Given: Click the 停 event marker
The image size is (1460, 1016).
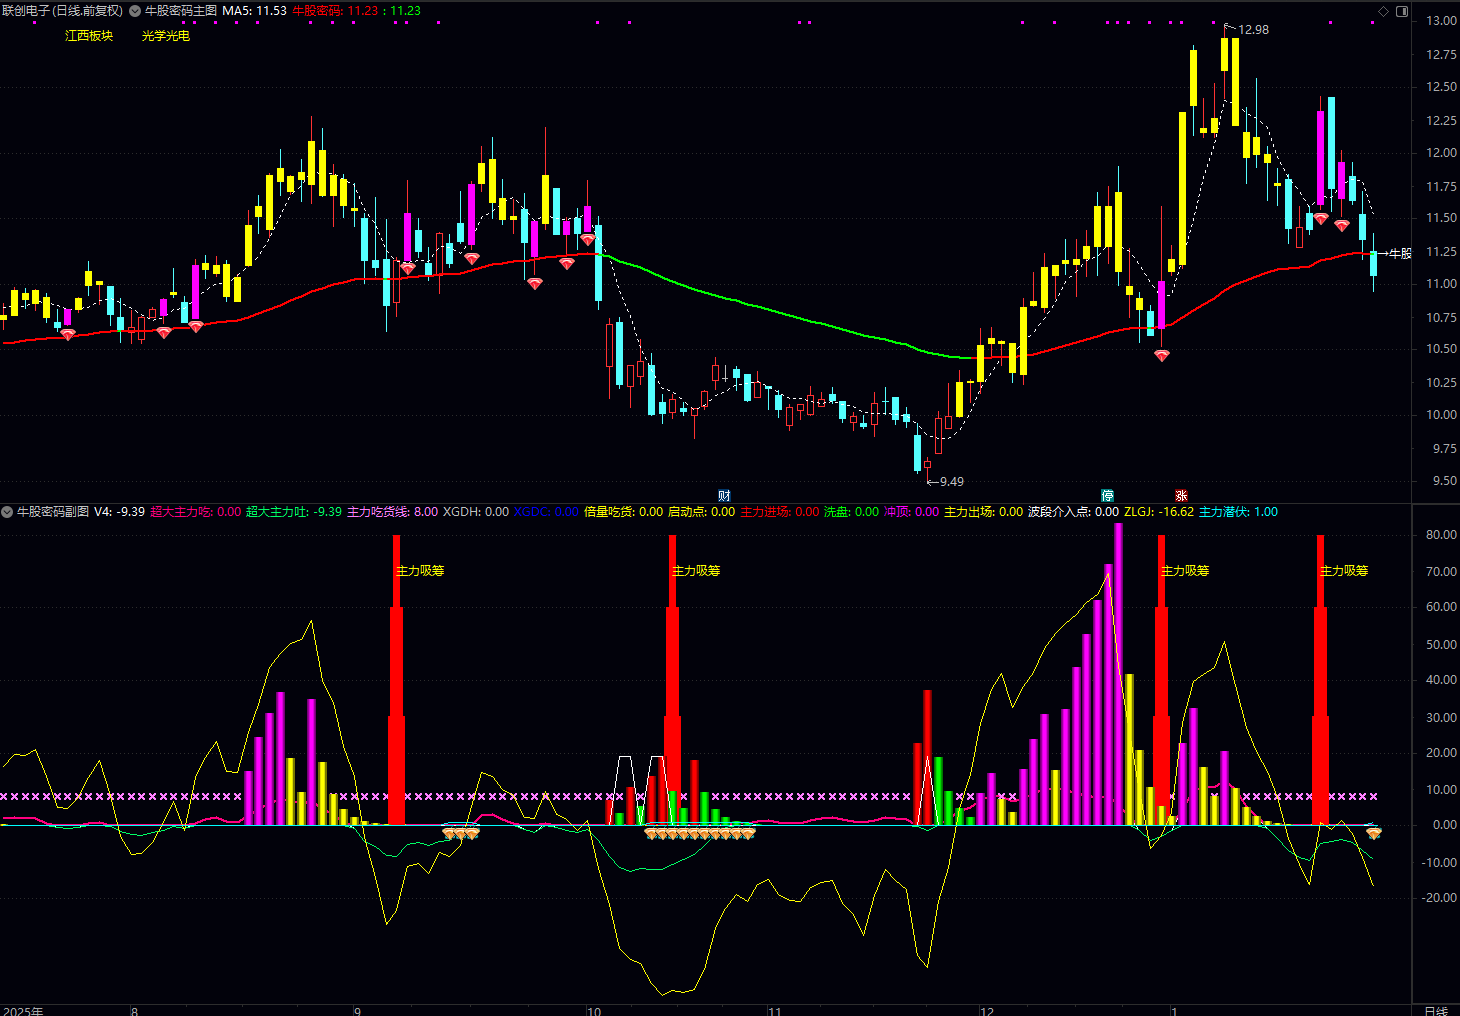Looking at the screenshot, I should pyautogui.click(x=1107, y=496).
